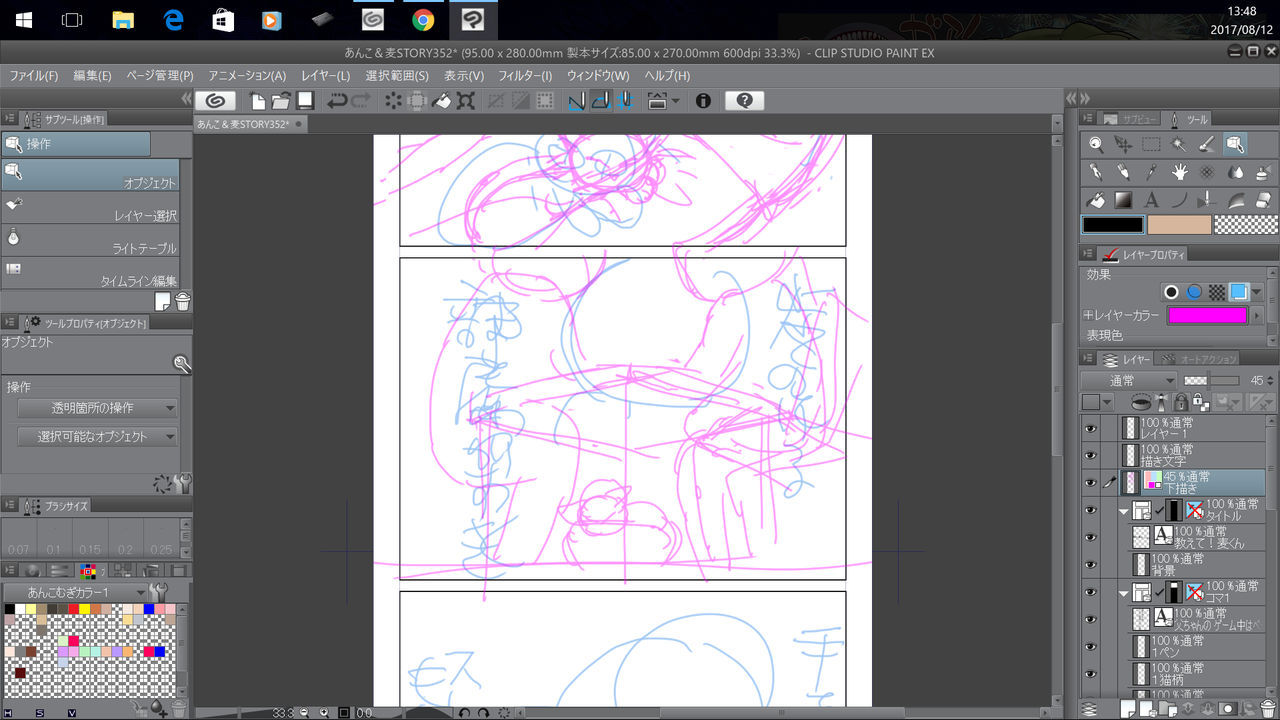Image resolution: width=1280 pixels, height=720 pixels.
Task: Open the help question mark button
Action: (744, 100)
